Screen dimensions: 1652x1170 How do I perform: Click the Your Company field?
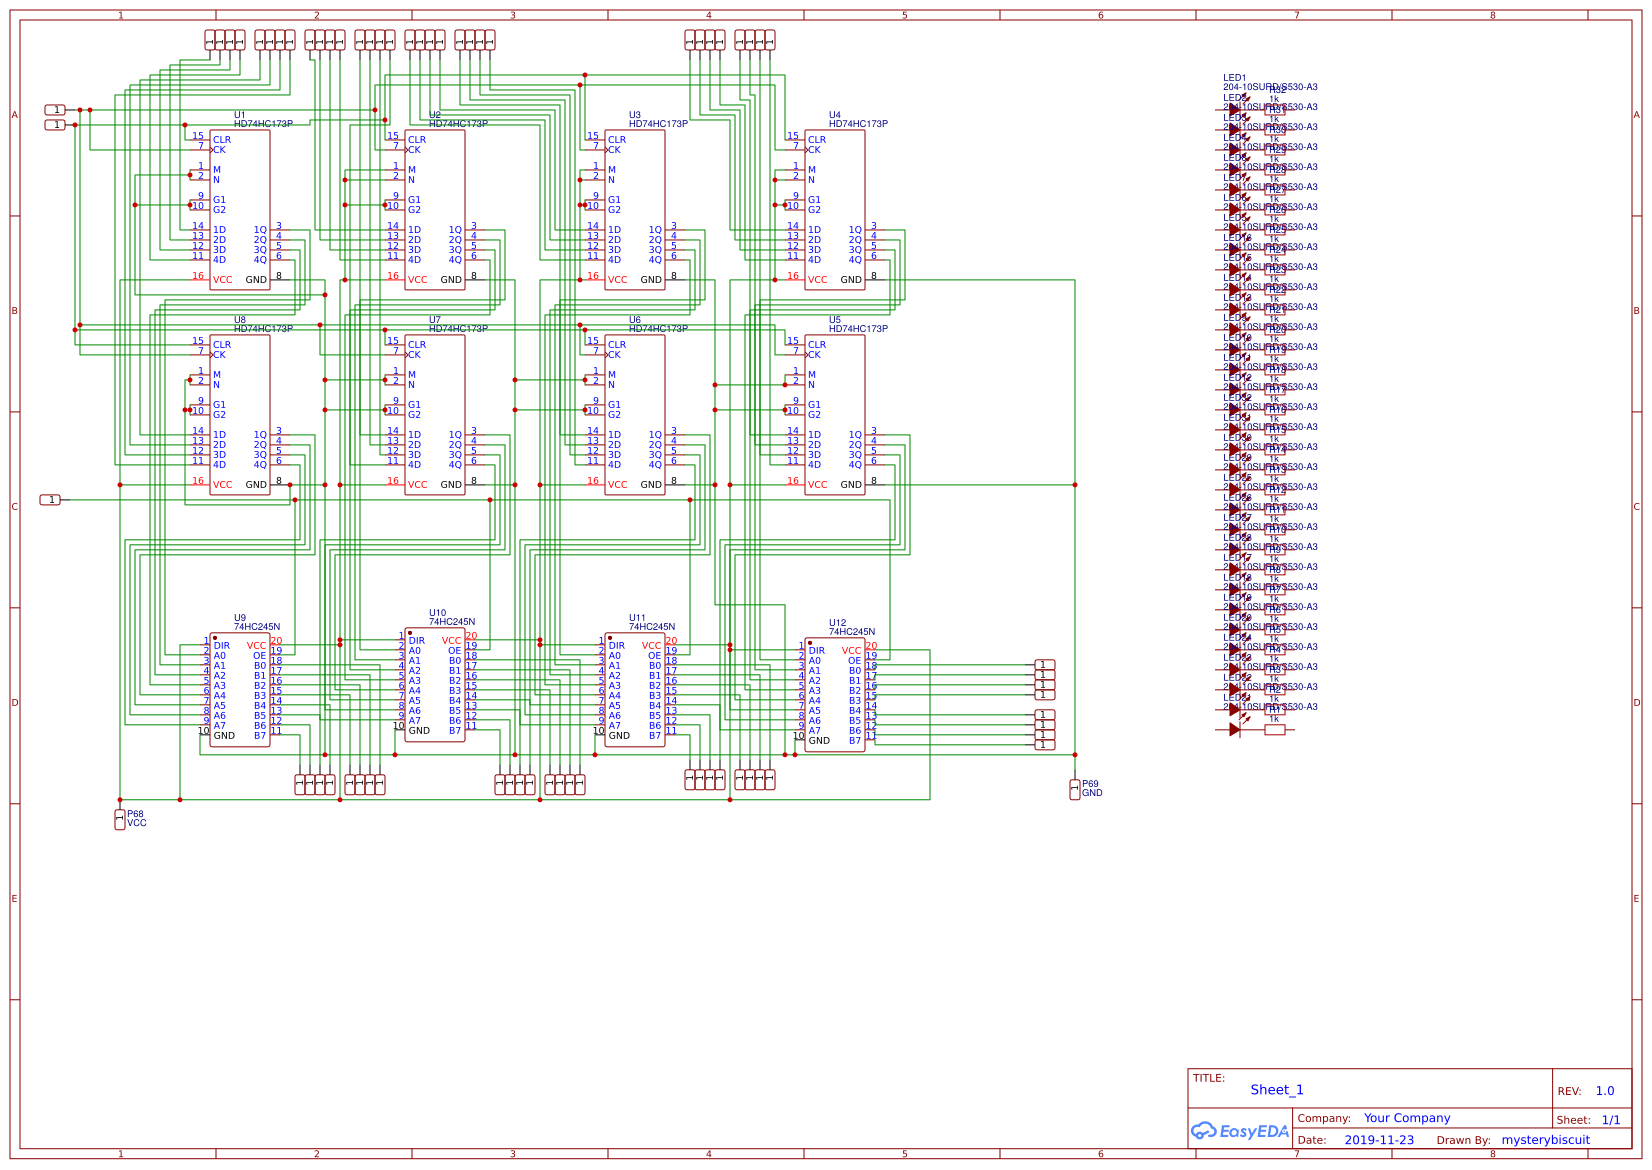click(1405, 1117)
